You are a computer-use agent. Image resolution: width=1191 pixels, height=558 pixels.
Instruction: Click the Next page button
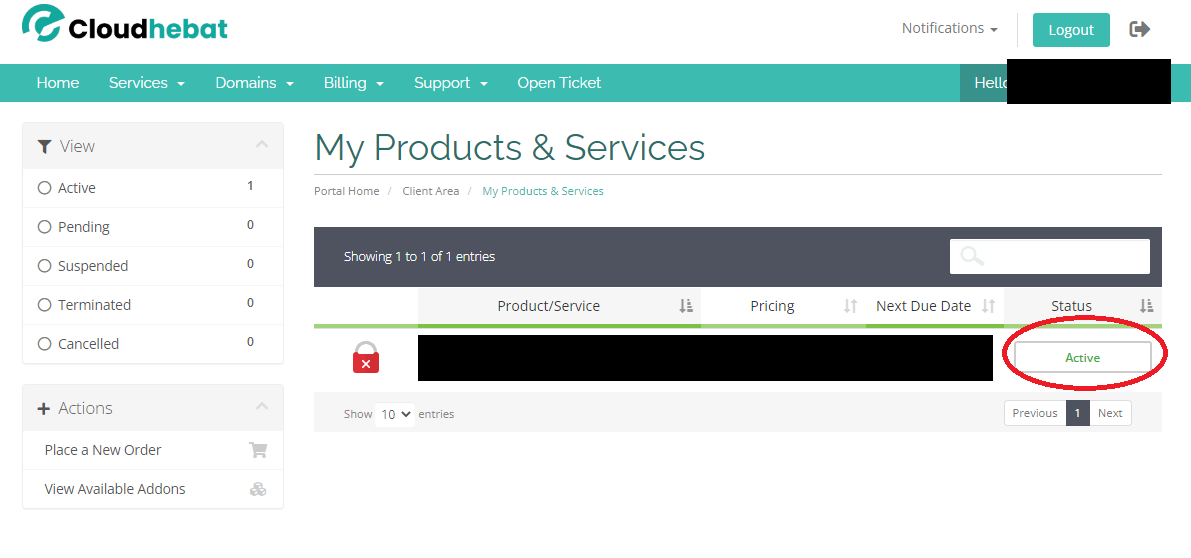[x=1110, y=413]
